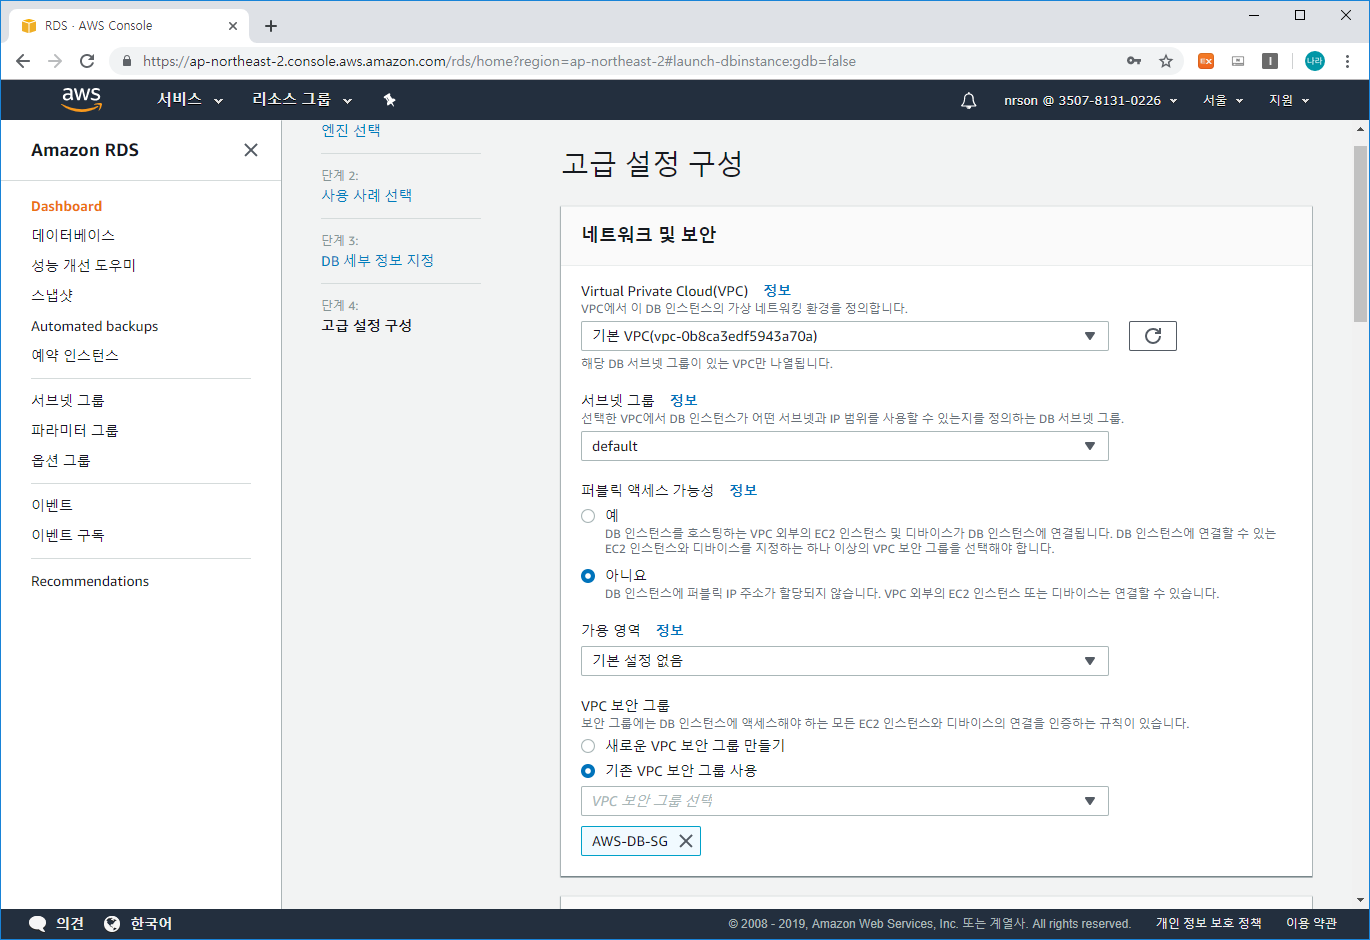The height and width of the screenshot is (940, 1370).
Task: Open the 서울 region dropdown
Action: pyautogui.click(x=1223, y=100)
